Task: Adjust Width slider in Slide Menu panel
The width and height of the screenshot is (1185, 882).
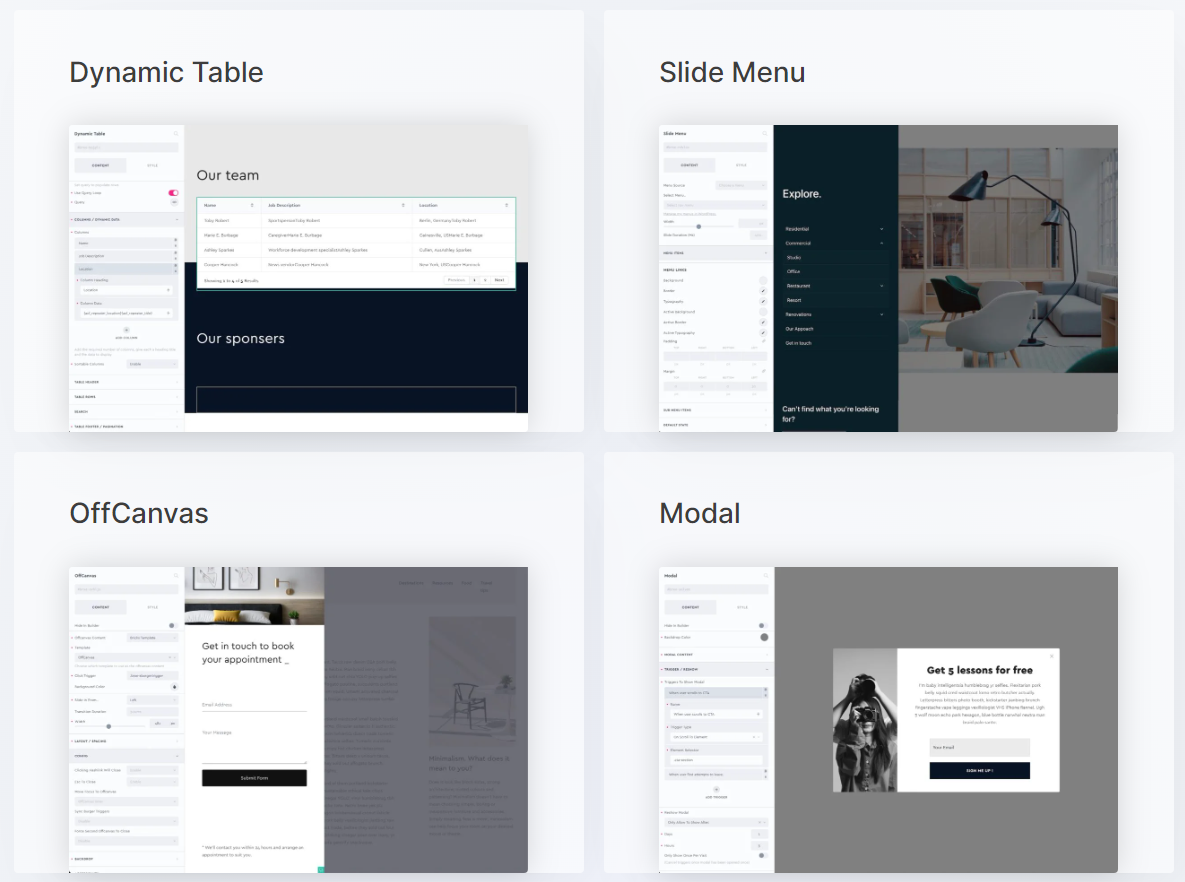Action: (x=698, y=227)
